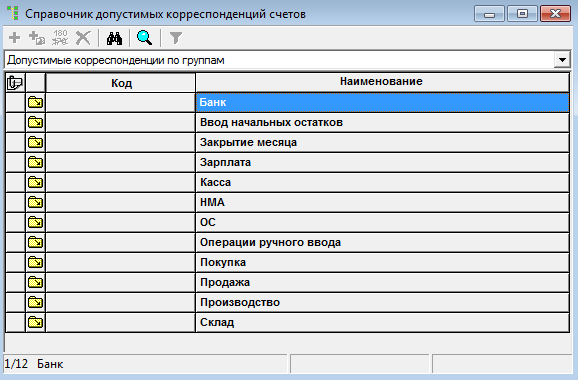
Task: Click the folder icon next to Касса
Action: tap(35, 182)
